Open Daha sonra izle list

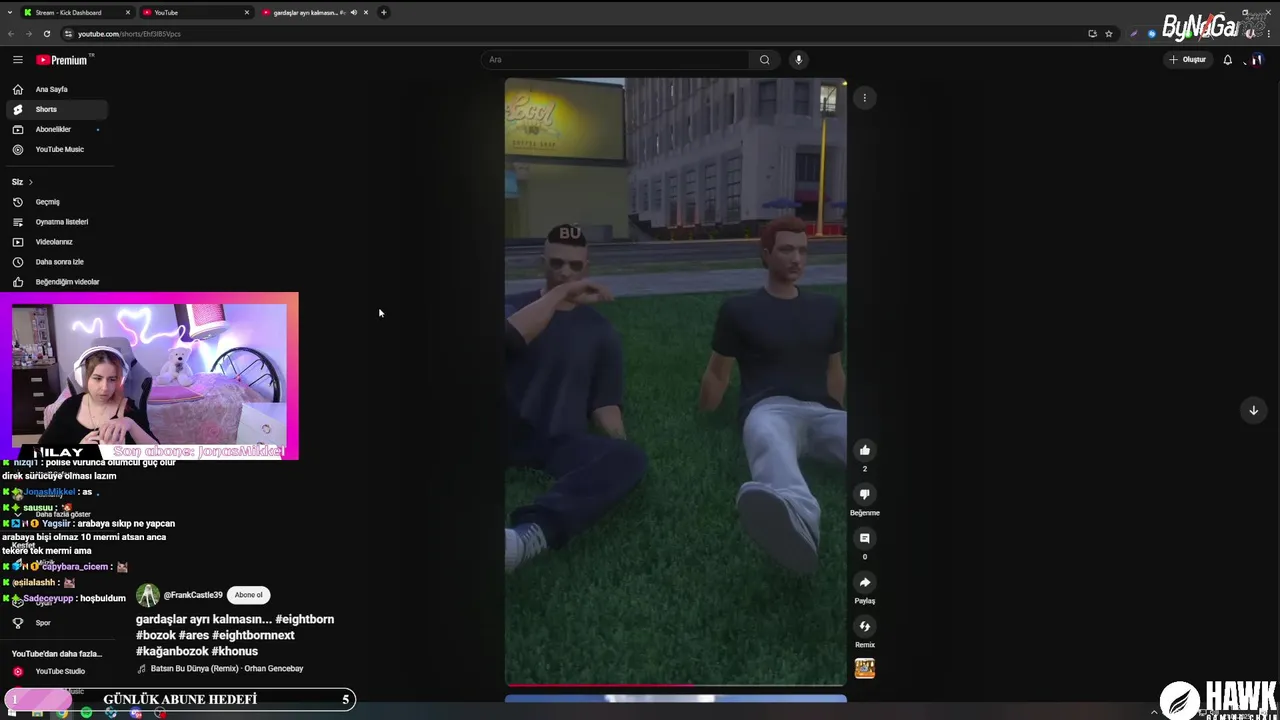click(57, 262)
